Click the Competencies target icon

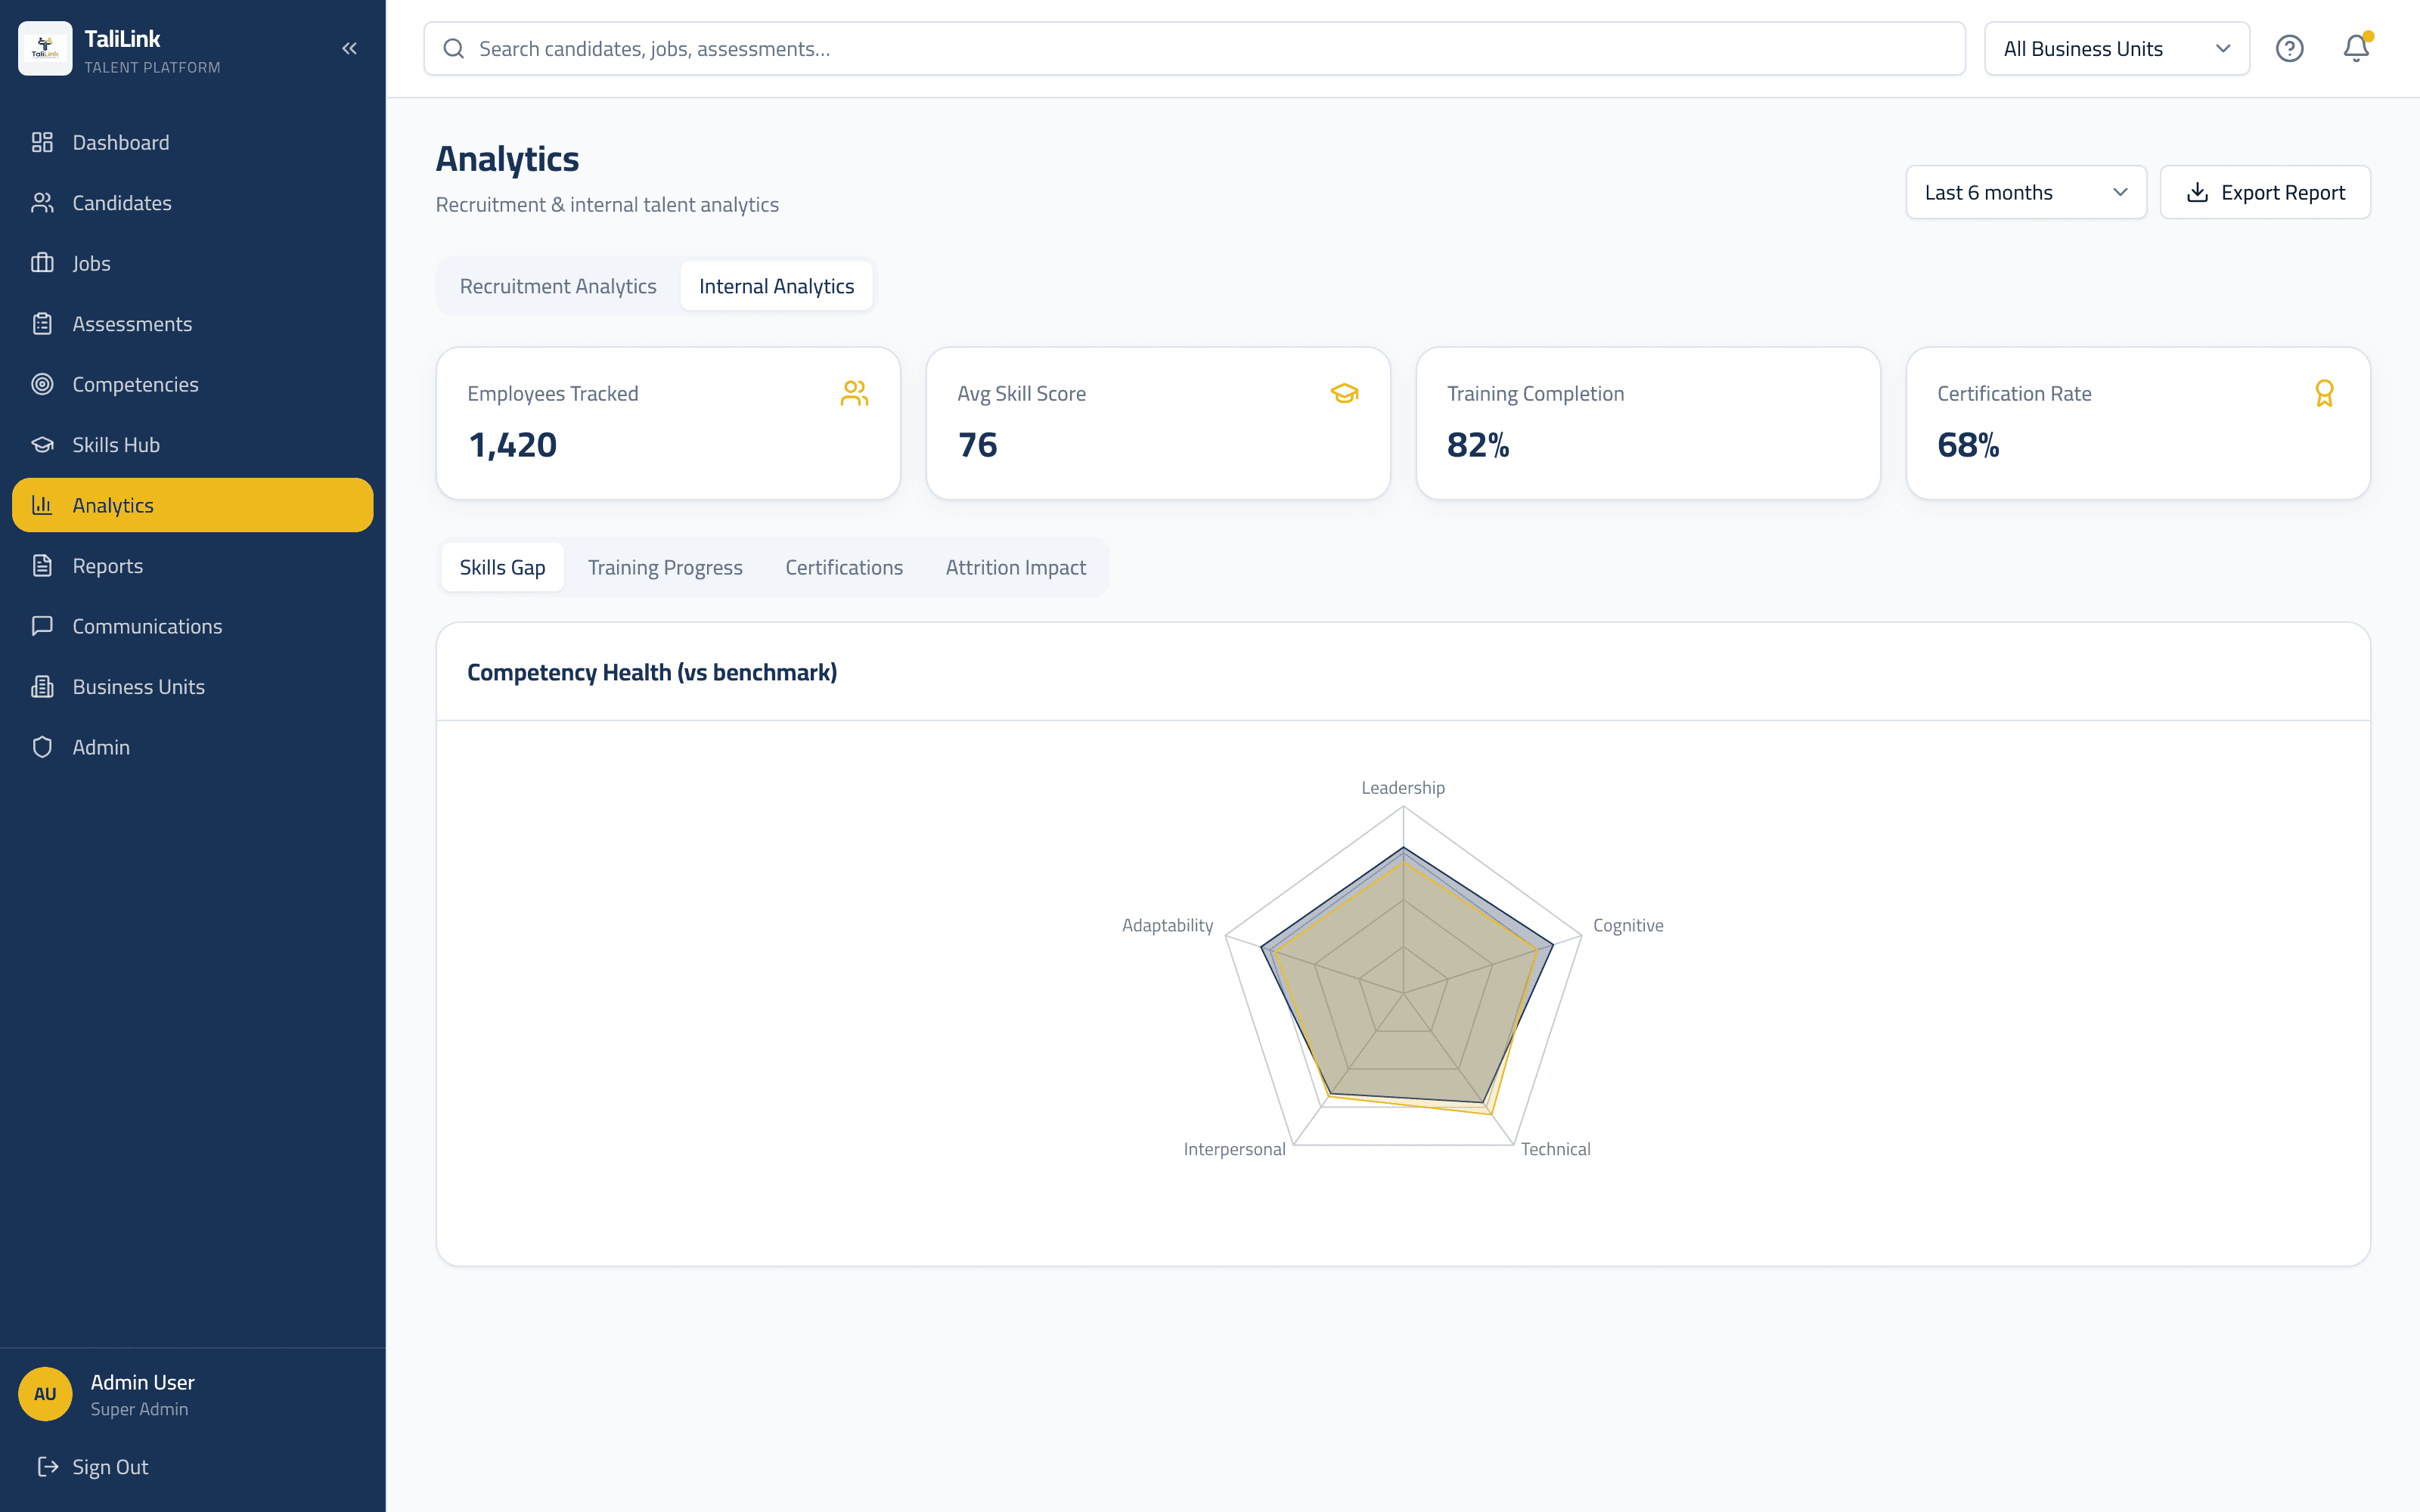(x=42, y=384)
